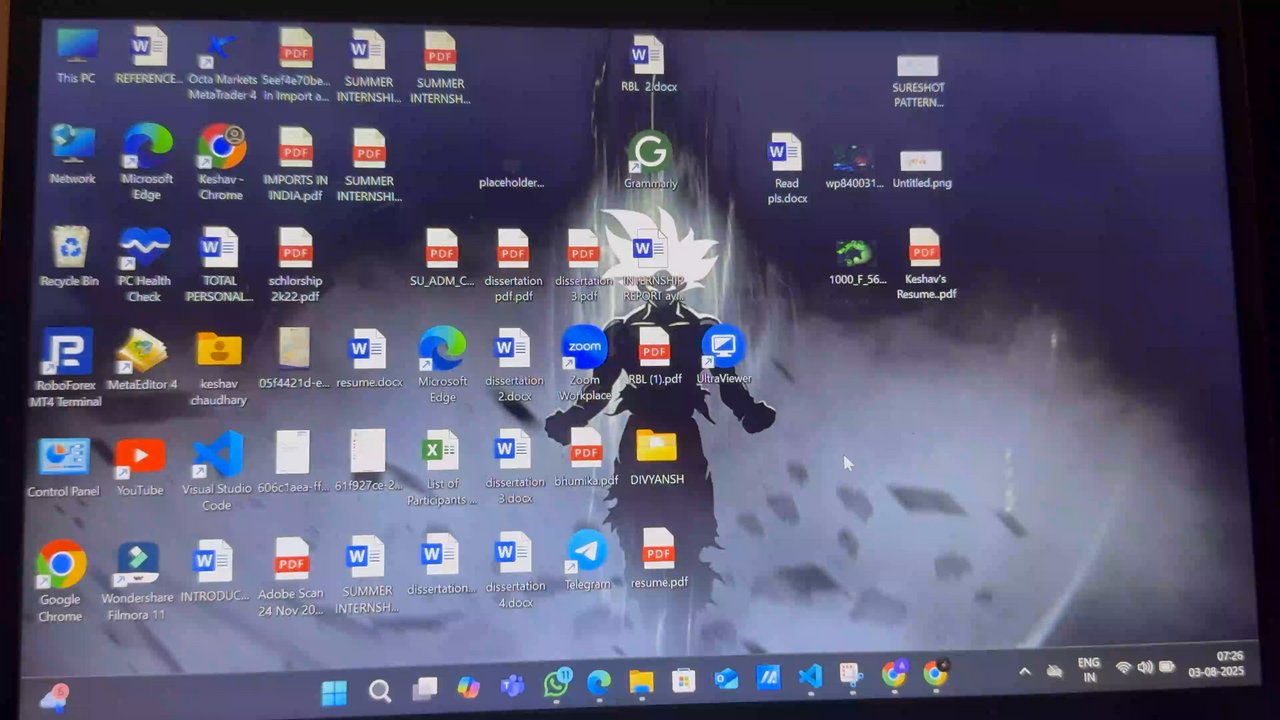Select REFERENCE Word document

[149, 56]
